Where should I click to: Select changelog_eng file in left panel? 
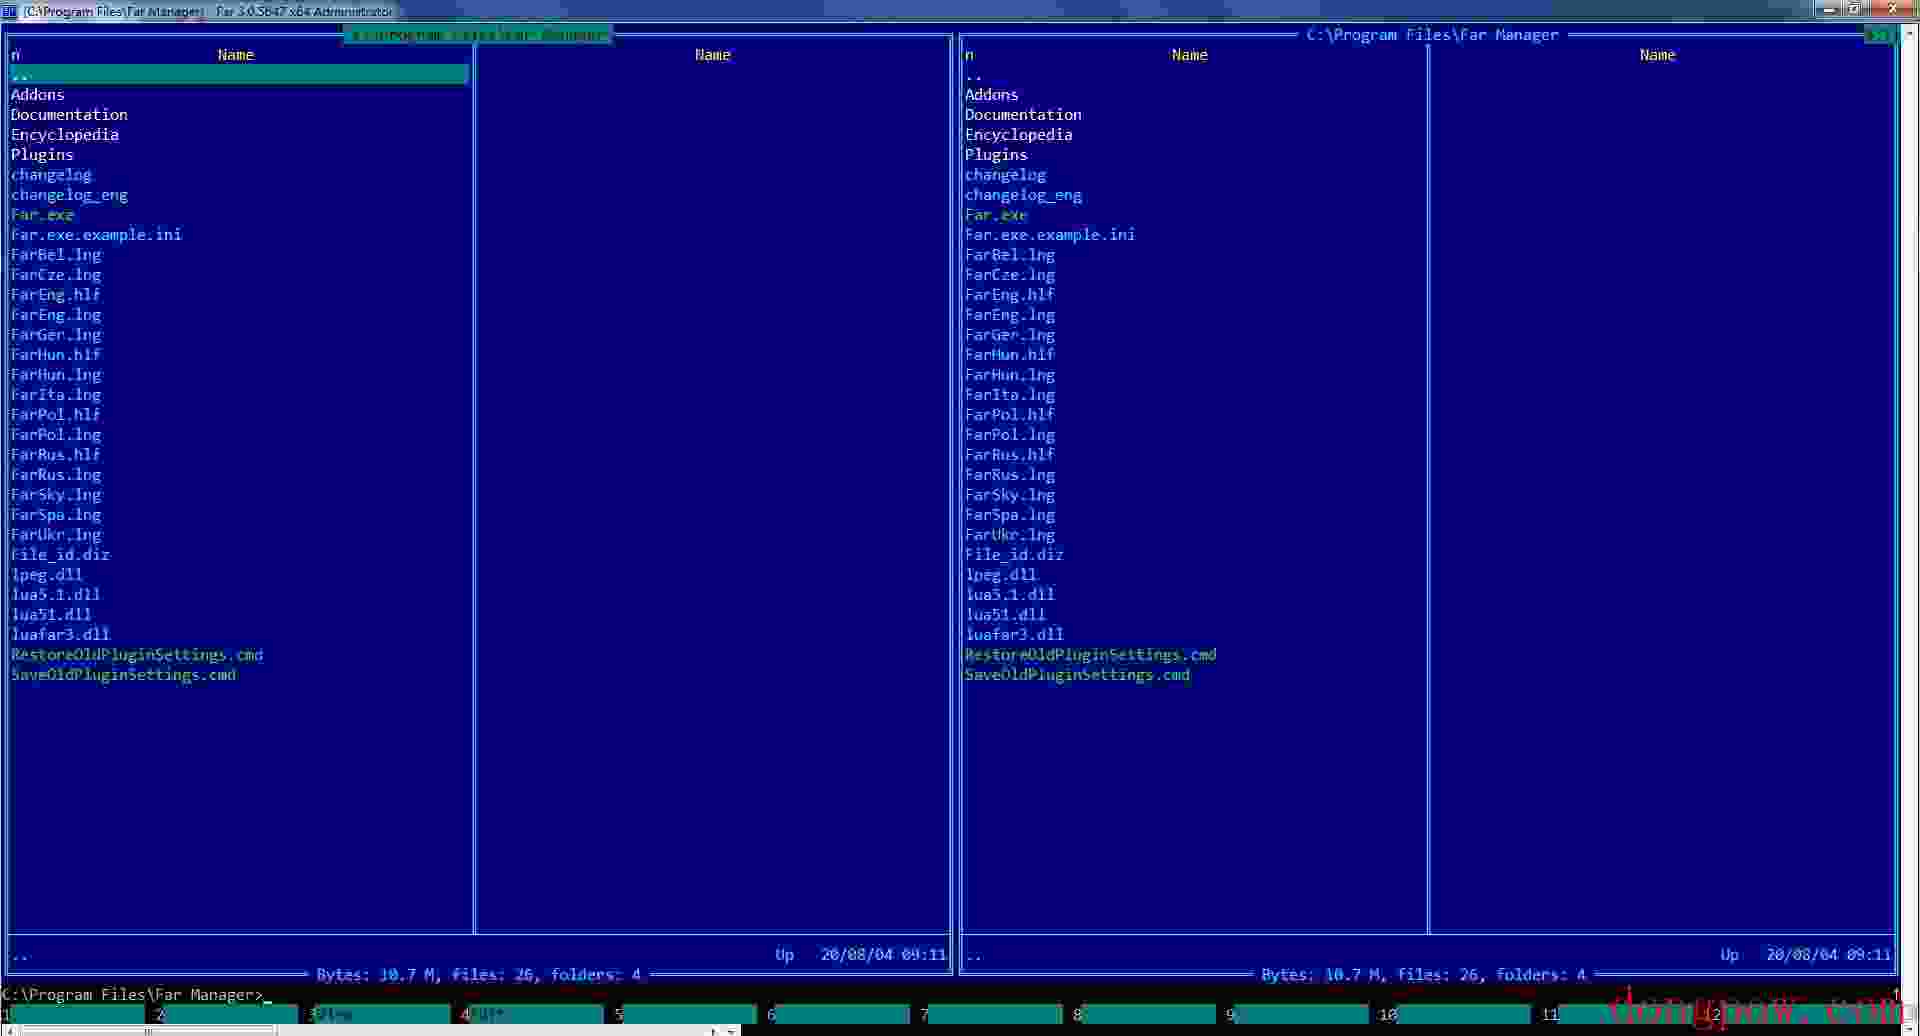click(69, 195)
